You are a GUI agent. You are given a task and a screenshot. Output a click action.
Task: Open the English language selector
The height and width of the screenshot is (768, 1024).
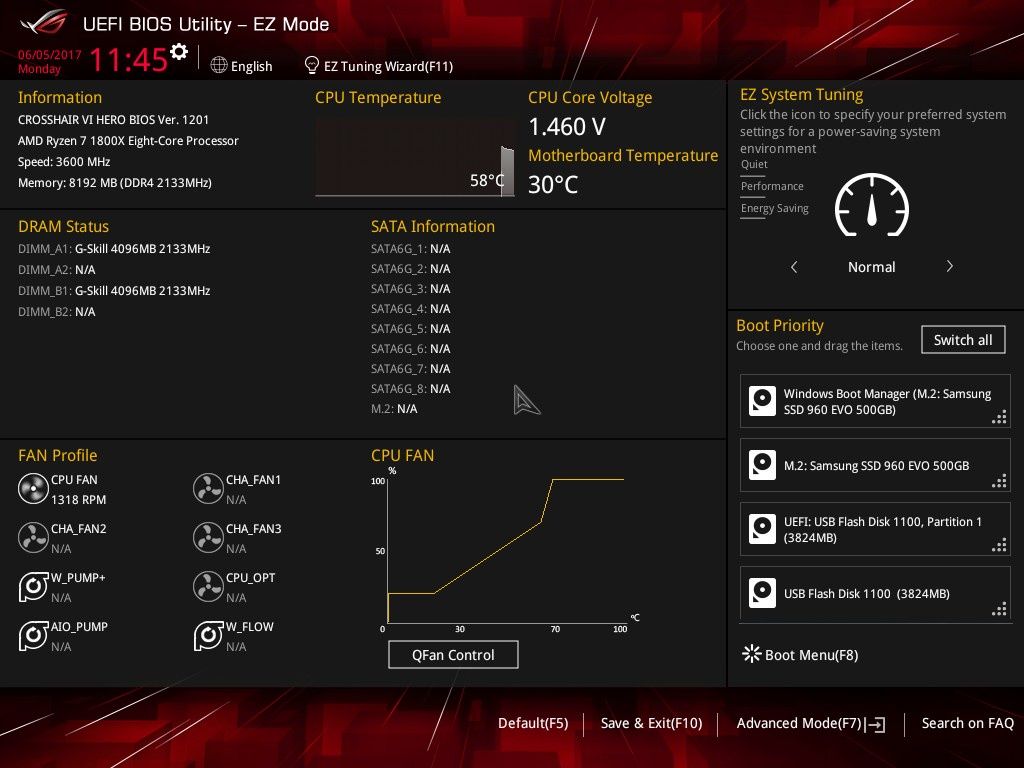pyautogui.click(x=242, y=66)
